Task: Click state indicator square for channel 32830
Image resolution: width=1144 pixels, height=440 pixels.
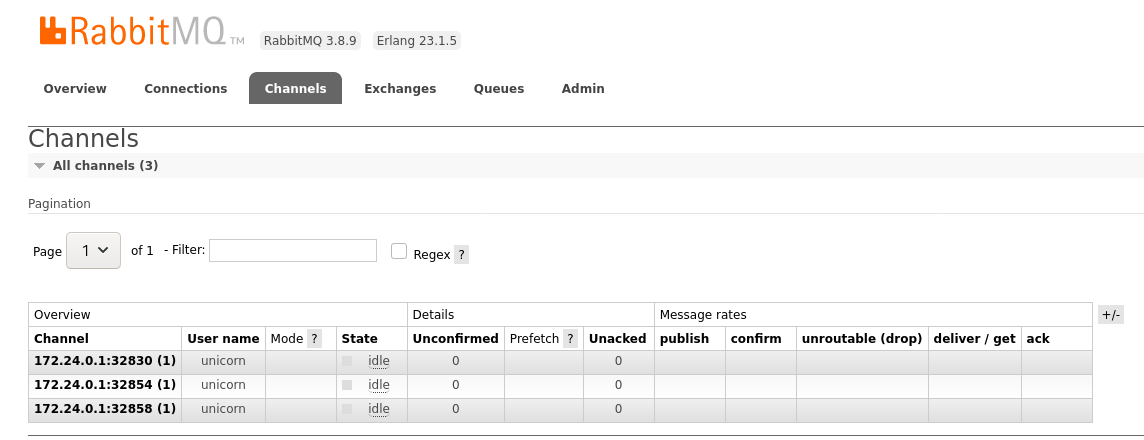Action: click(347, 360)
